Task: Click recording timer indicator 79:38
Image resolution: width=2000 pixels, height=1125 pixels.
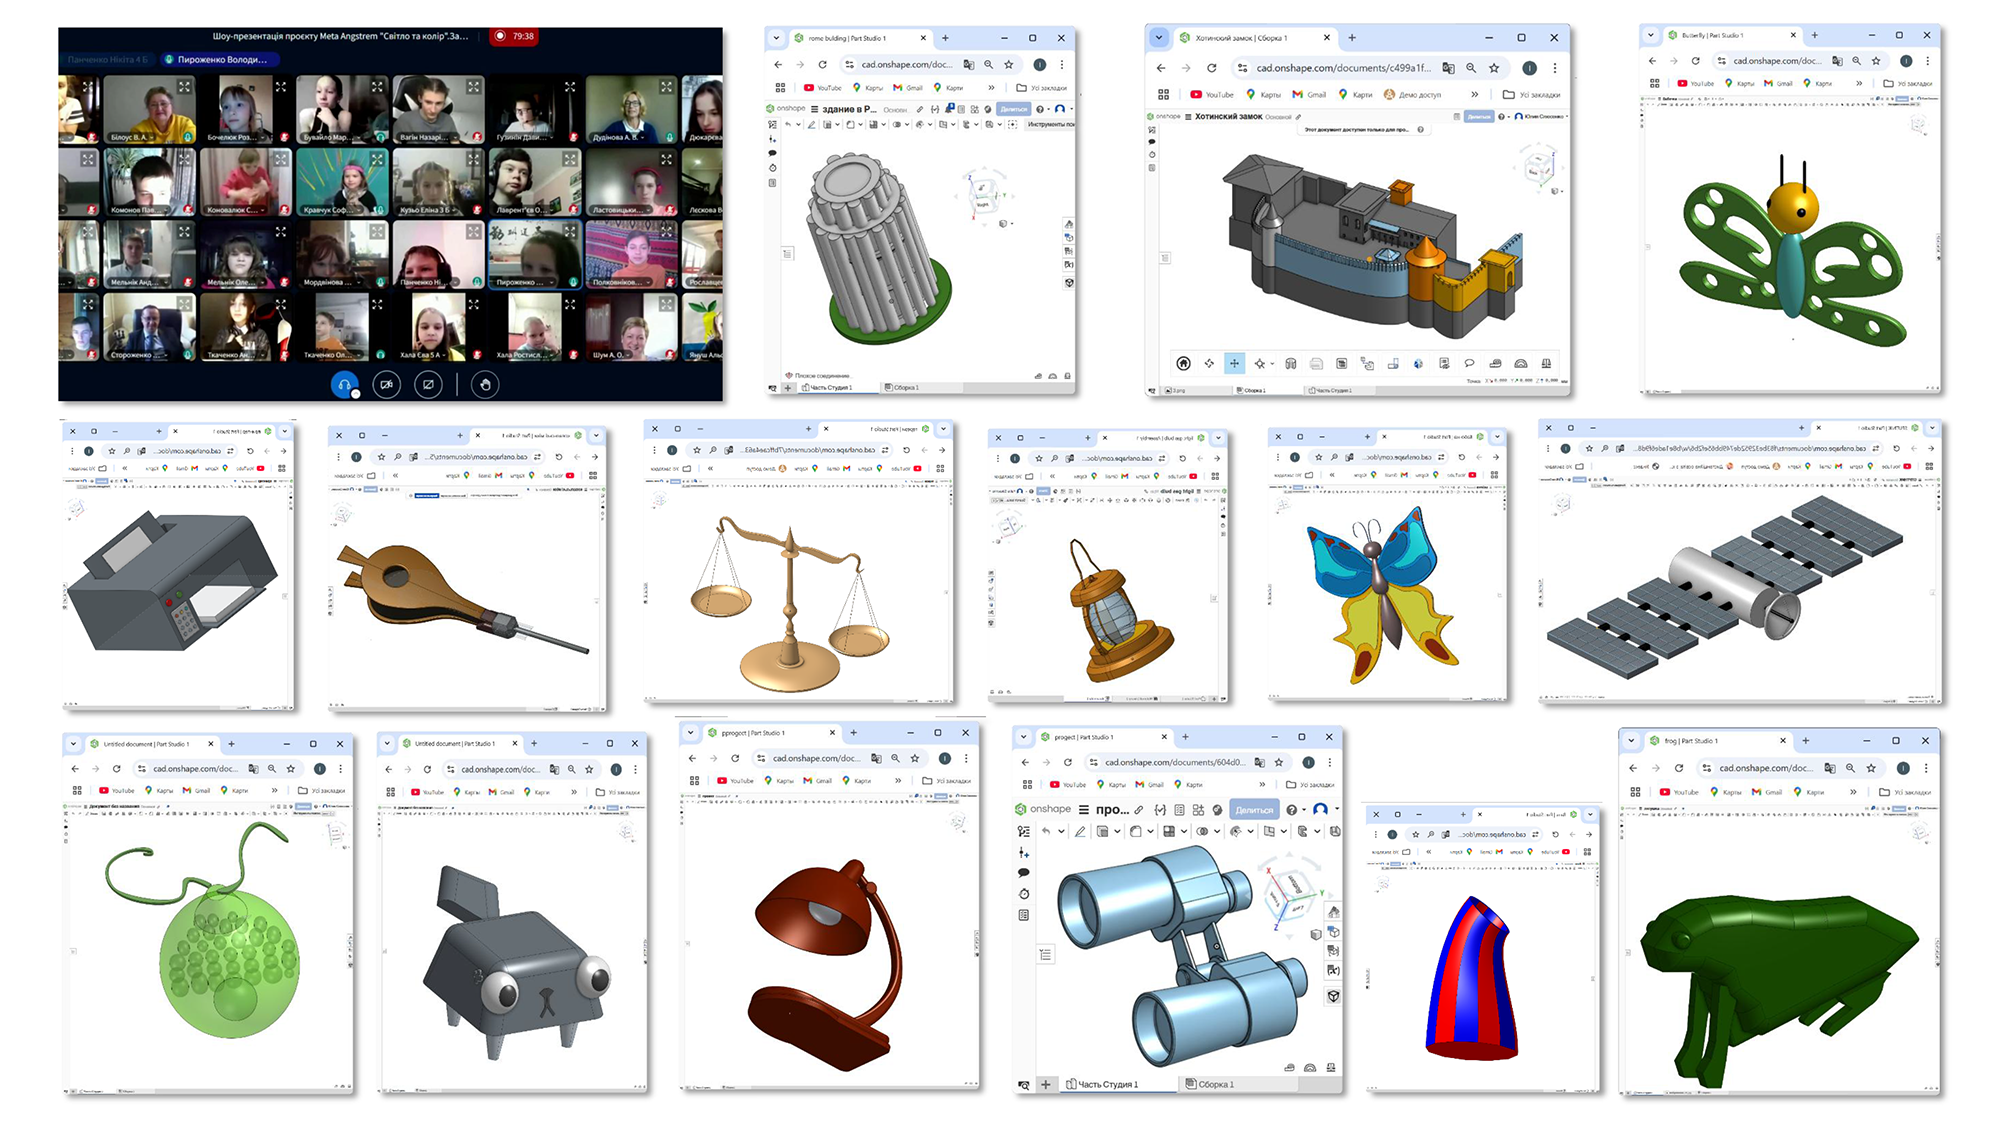Action: (514, 36)
